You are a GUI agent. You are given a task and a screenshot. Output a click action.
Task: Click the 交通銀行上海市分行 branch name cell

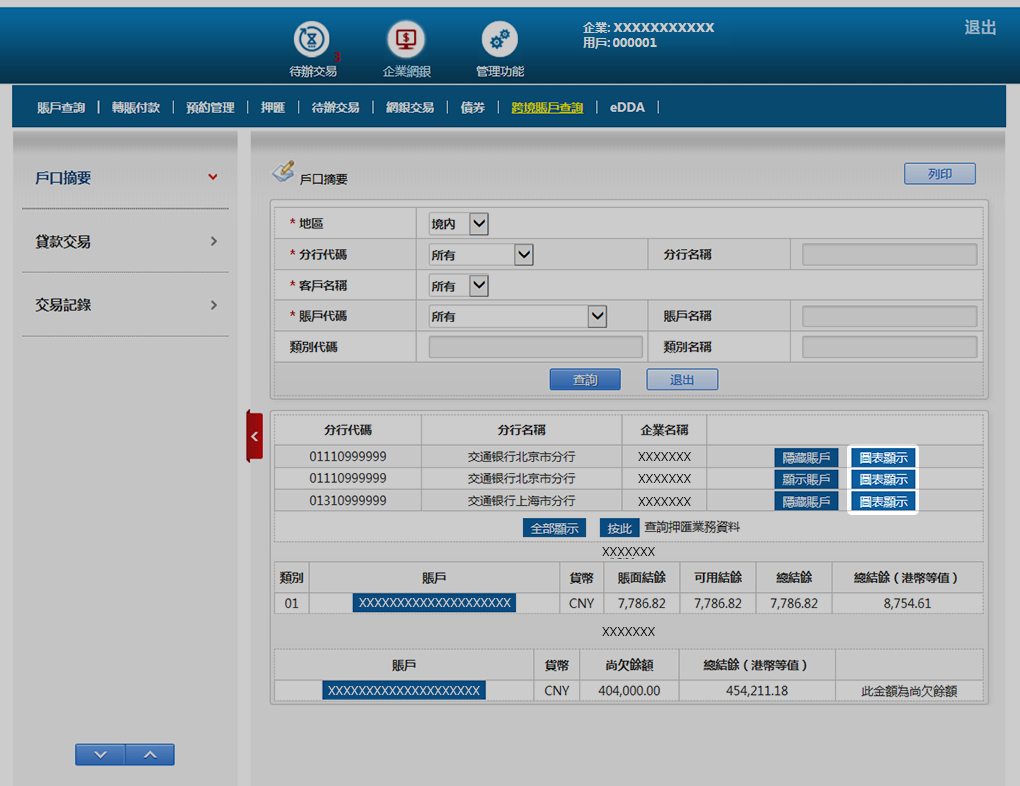[x=521, y=500]
